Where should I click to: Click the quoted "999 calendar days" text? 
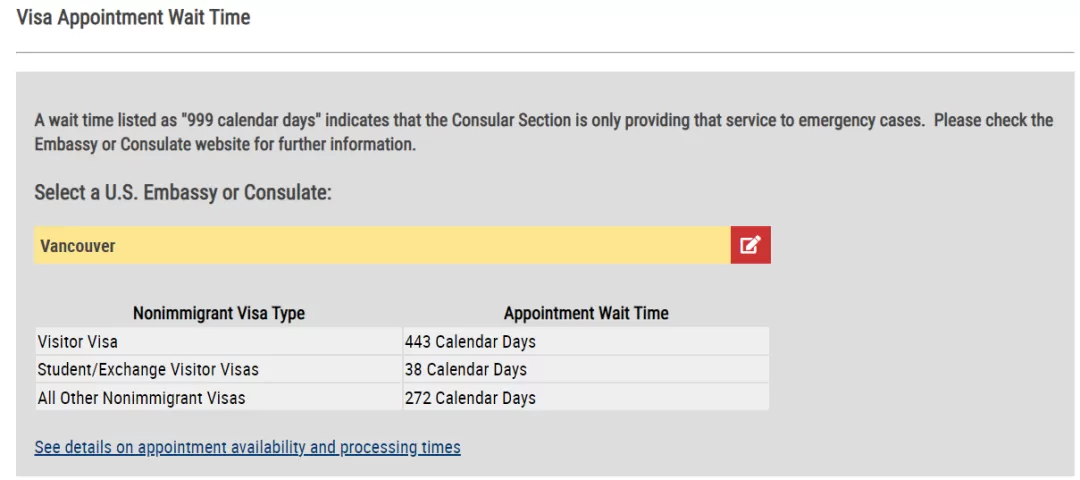pos(251,121)
